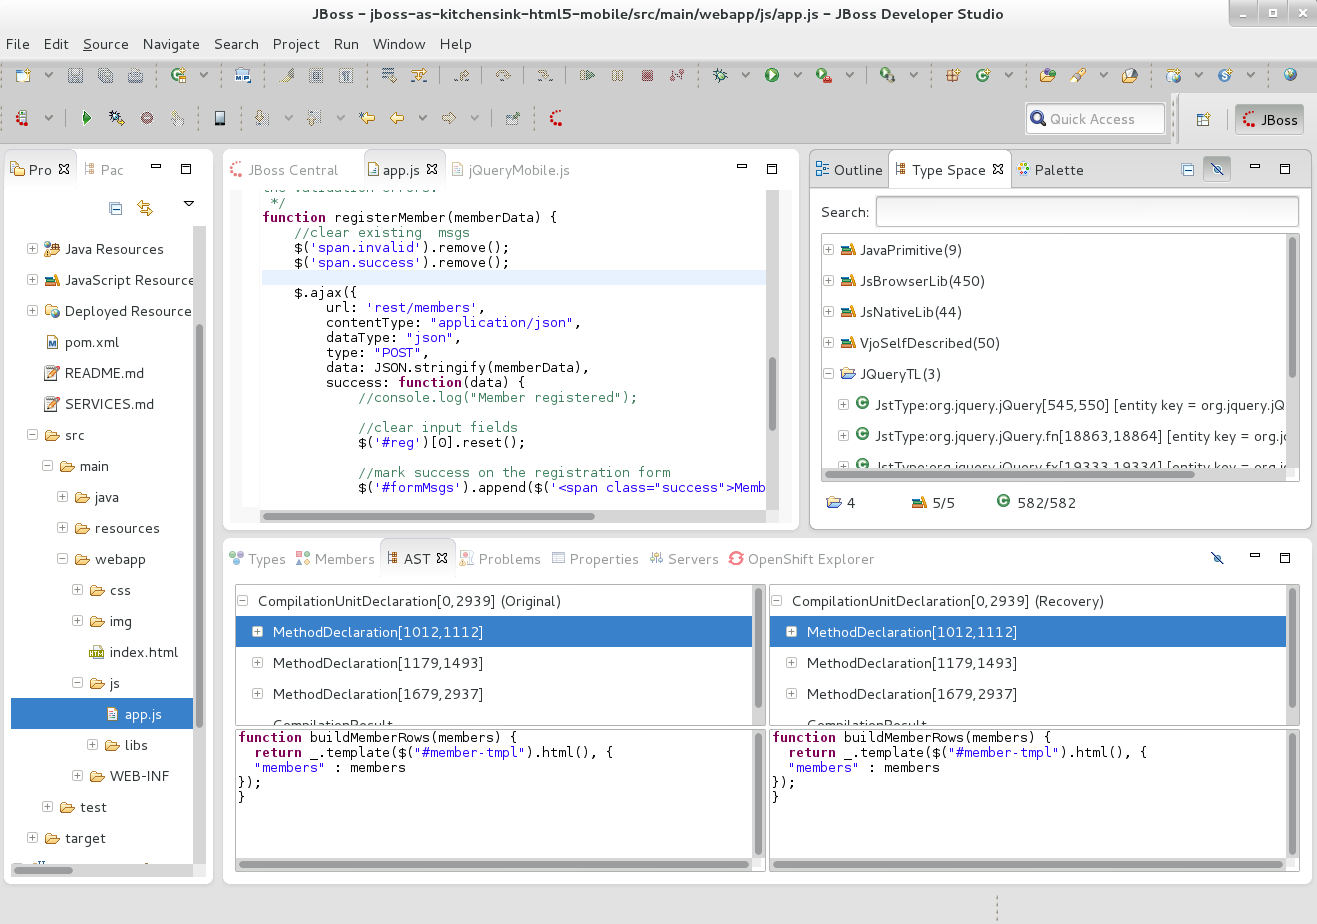Click the Print toolbar icon
The image size is (1317, 924).
click(x=135, y=75)
